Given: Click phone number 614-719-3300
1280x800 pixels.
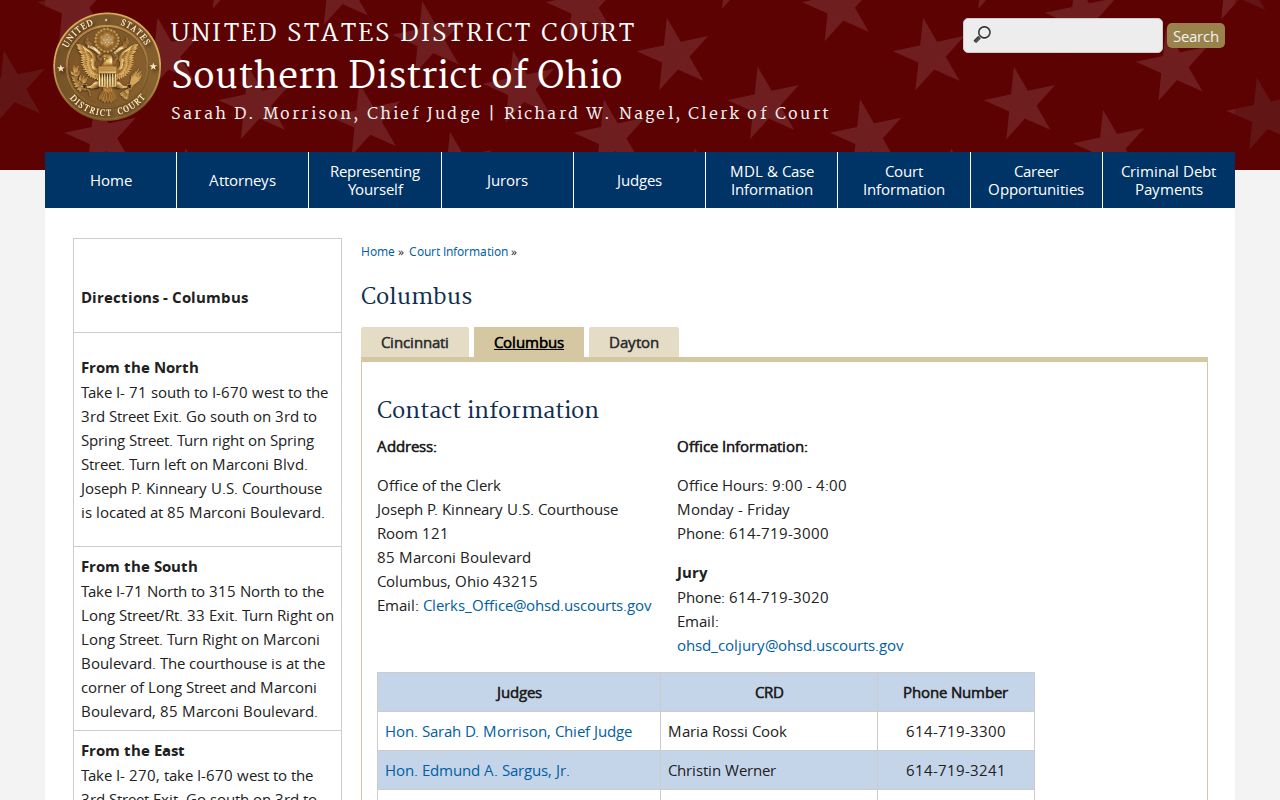Looking at the screenshot, I should click(x=956, y=731).
